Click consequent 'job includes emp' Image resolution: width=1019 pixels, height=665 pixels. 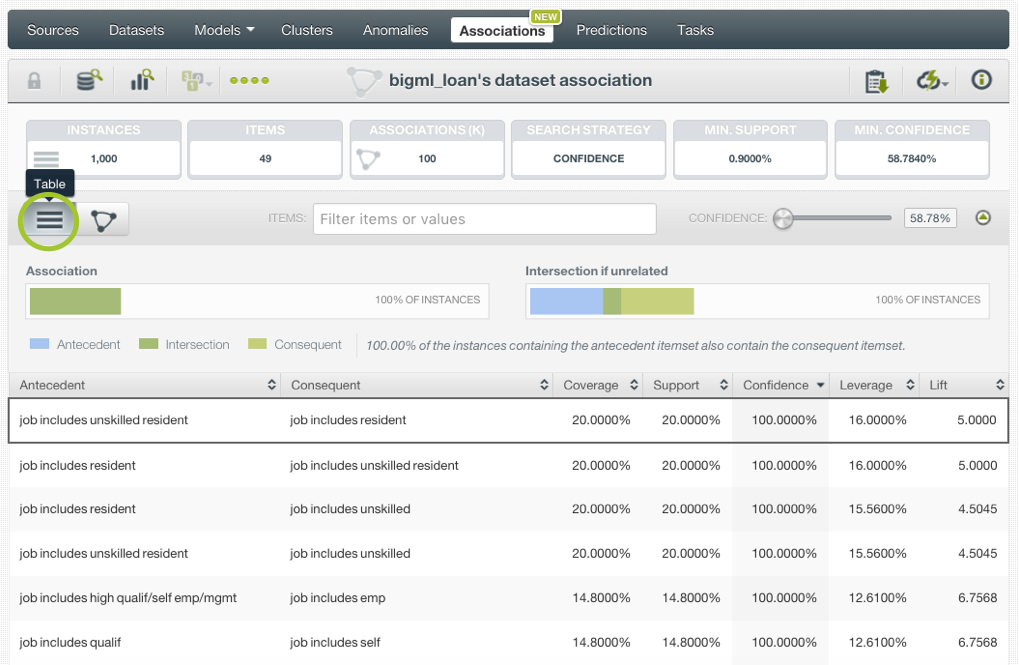338,598
